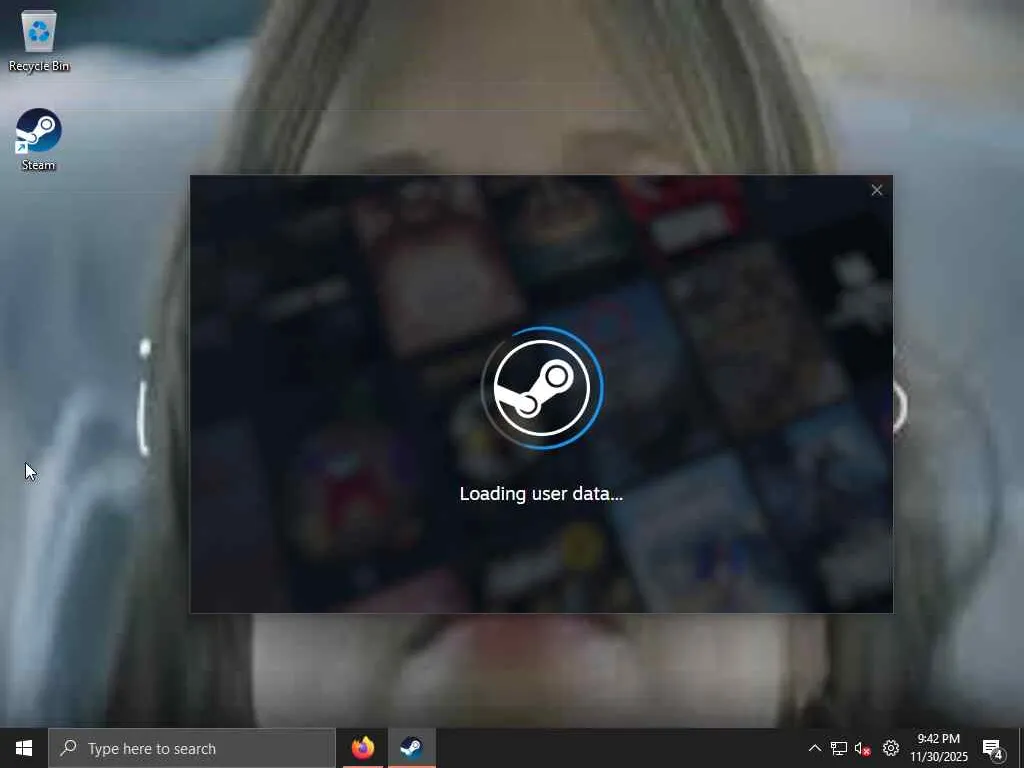
Task: Click the muted volume tray icon
Action: [863, 748]
